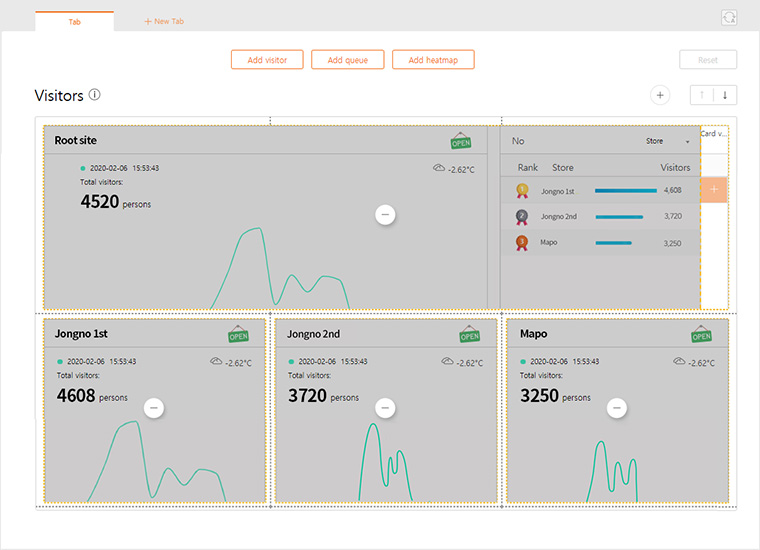Click the Root site visitor trend chart
This screenshot has width=760, height=550.
click(x=280, y=268)
